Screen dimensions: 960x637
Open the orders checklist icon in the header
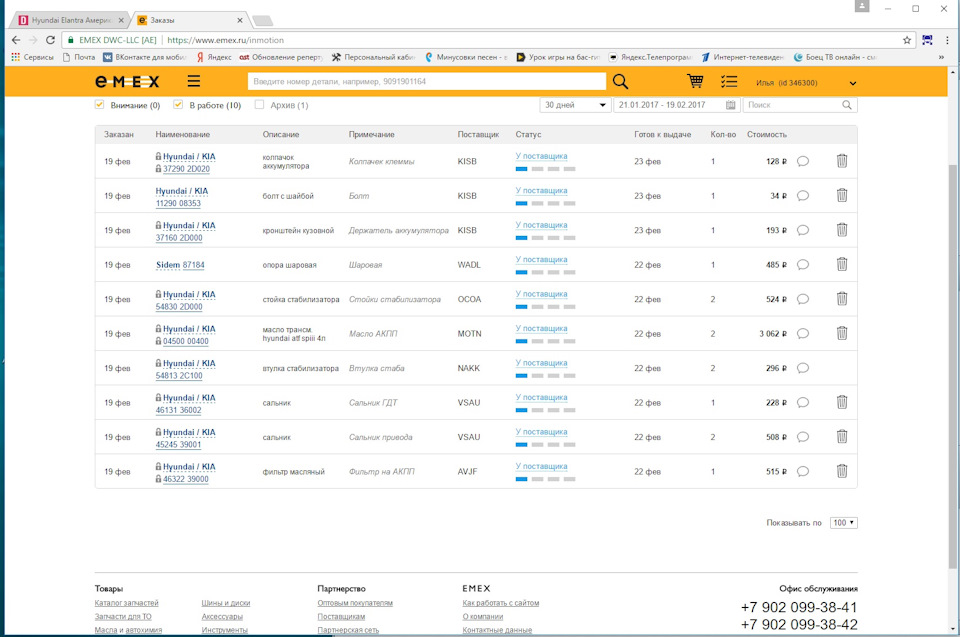pos(729,81)
